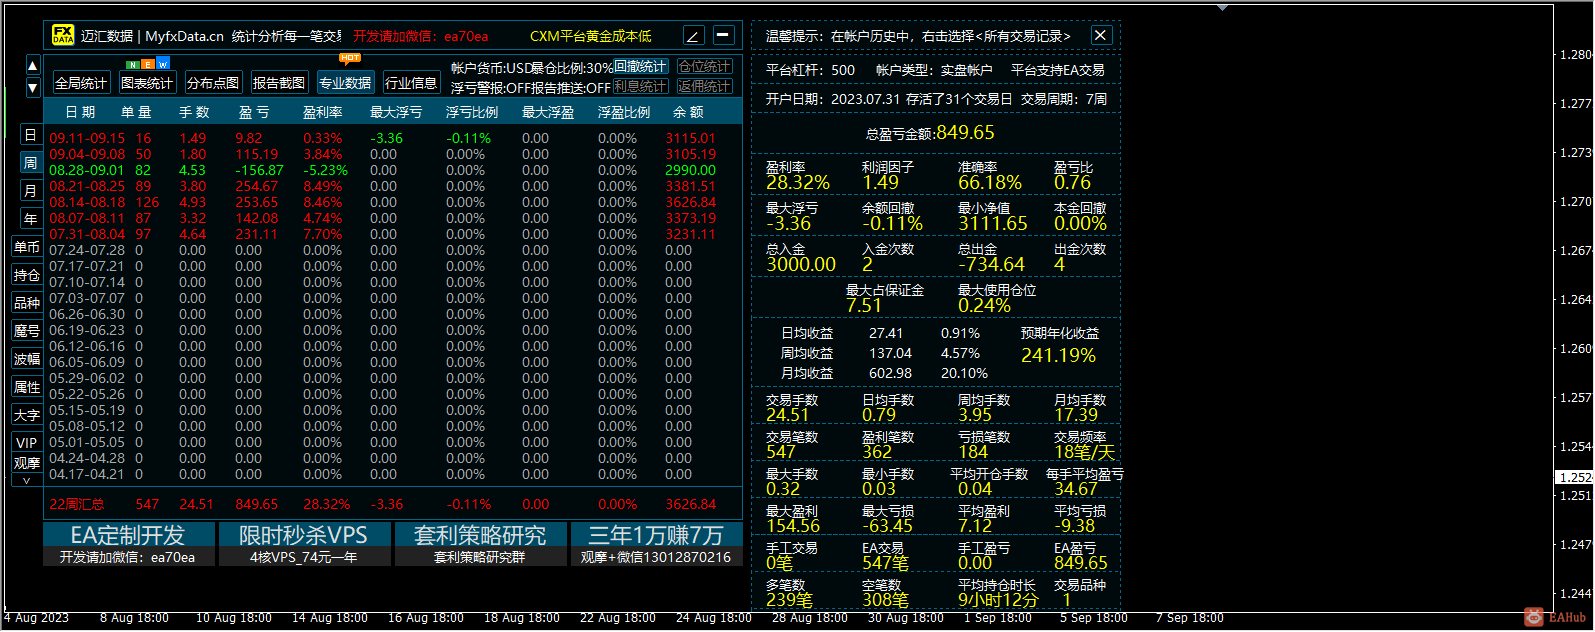
Task: Click the 盈利率 value 28.32%
Action: pos(798,182)
